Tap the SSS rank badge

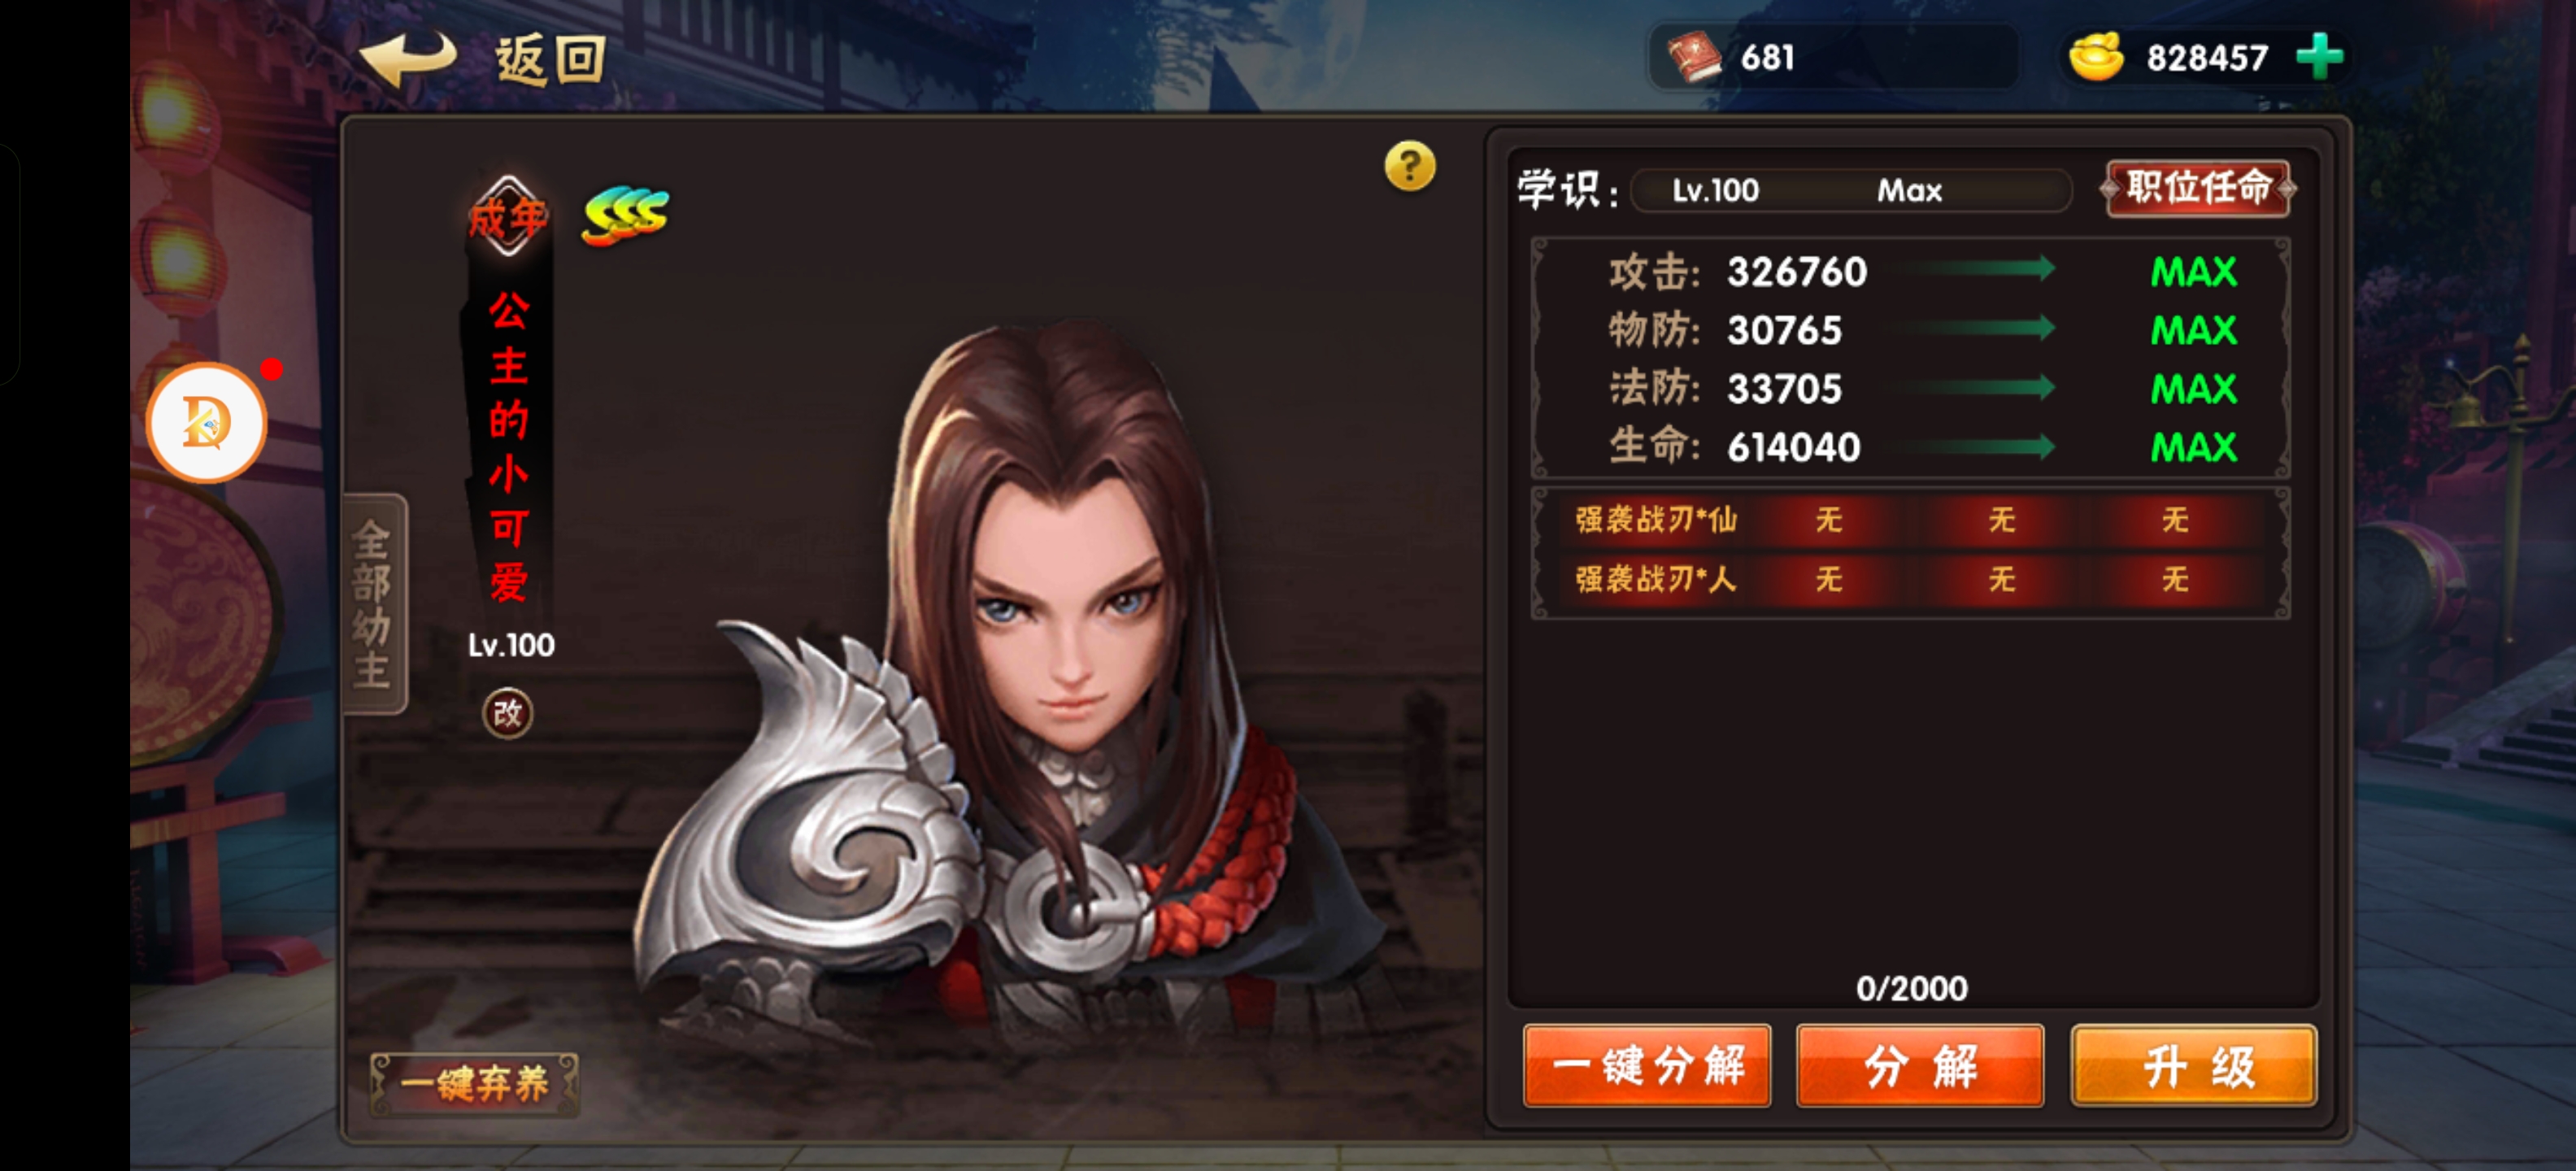(x=626, y=214)
